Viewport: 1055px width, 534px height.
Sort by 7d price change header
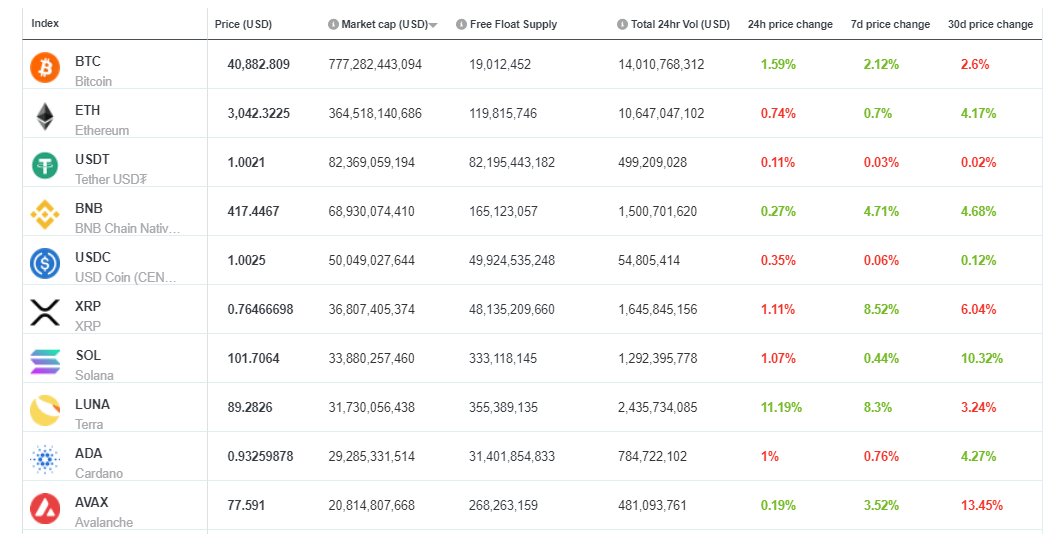coord(890,24)
